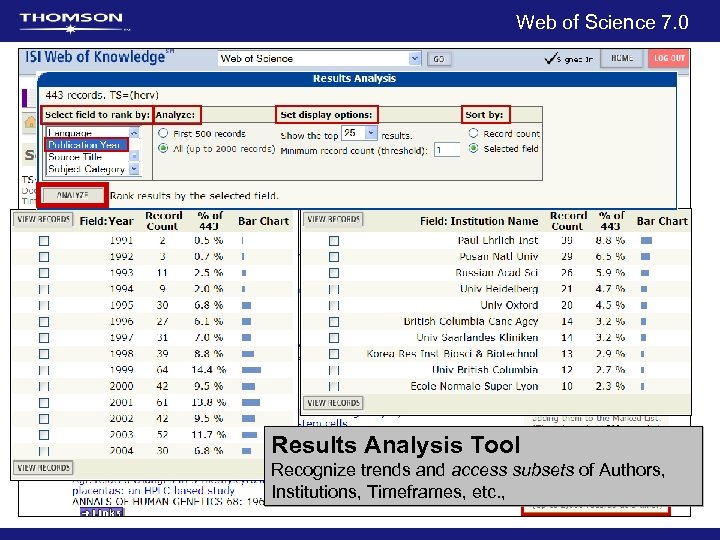Check the box for year 1996
720x540 pixels.
coord(44,321)
